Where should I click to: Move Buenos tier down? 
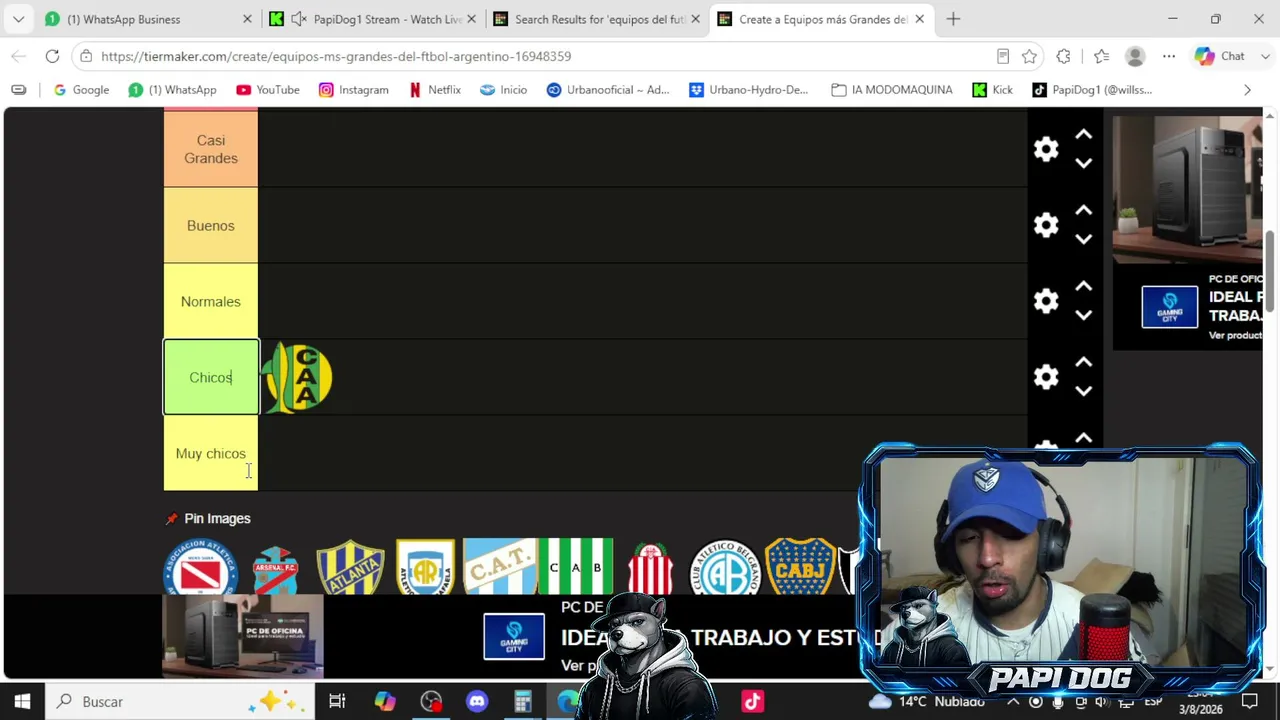[x=1083, y=239]
